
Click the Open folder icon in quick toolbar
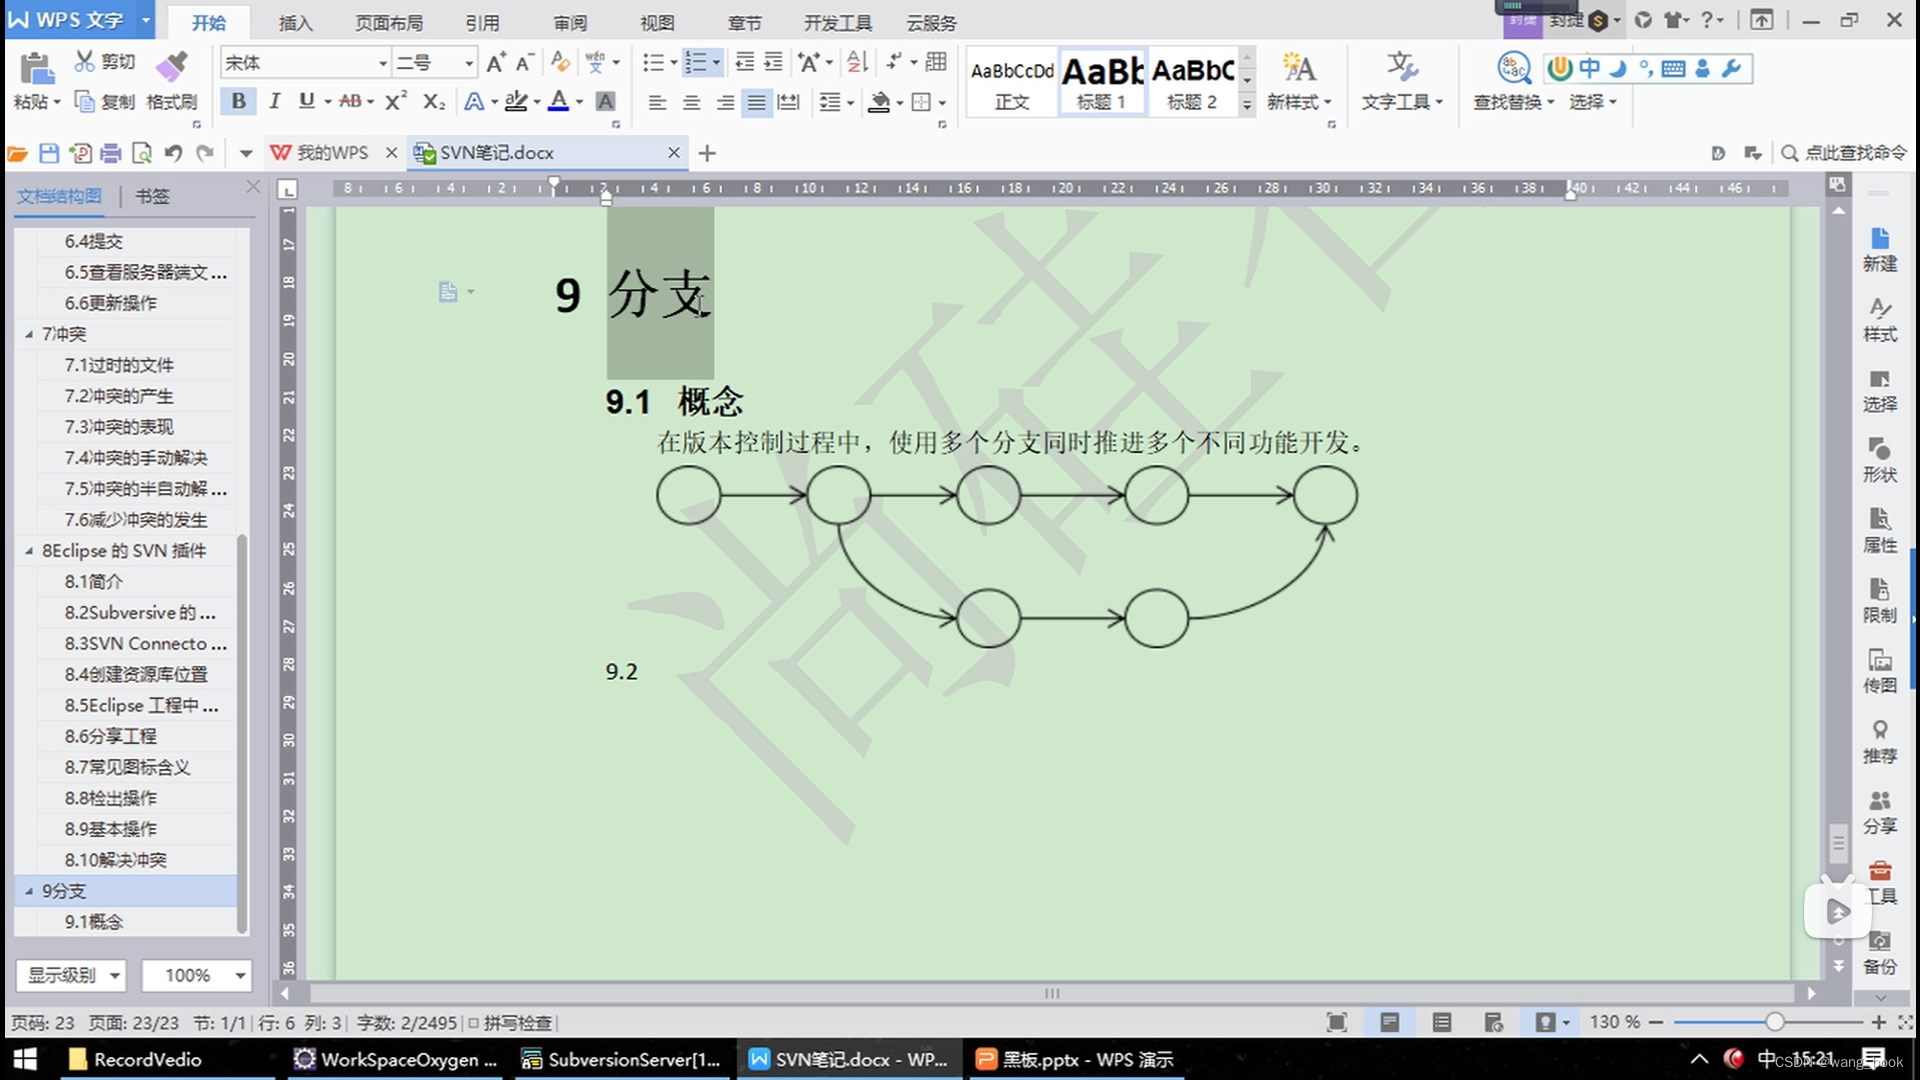(17, 153)
